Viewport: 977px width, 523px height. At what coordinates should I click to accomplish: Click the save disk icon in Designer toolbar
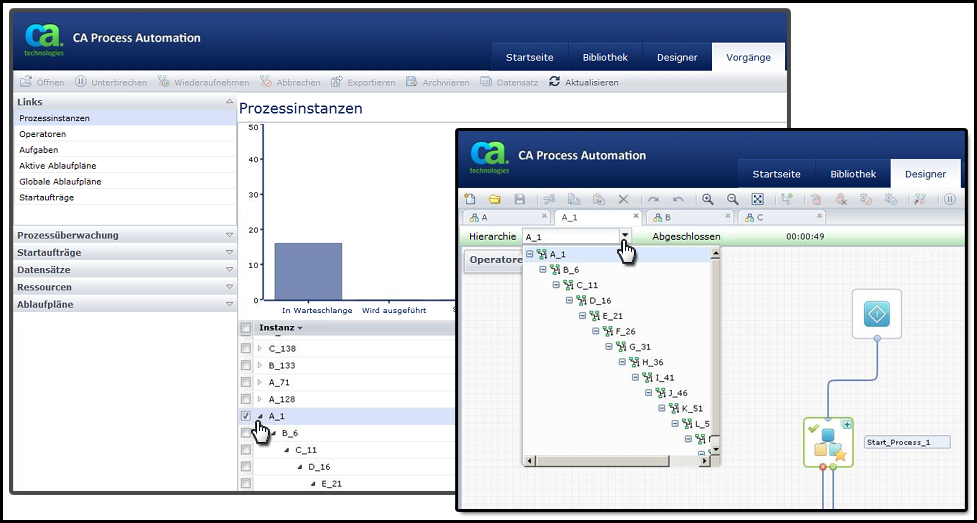point(519,199)
